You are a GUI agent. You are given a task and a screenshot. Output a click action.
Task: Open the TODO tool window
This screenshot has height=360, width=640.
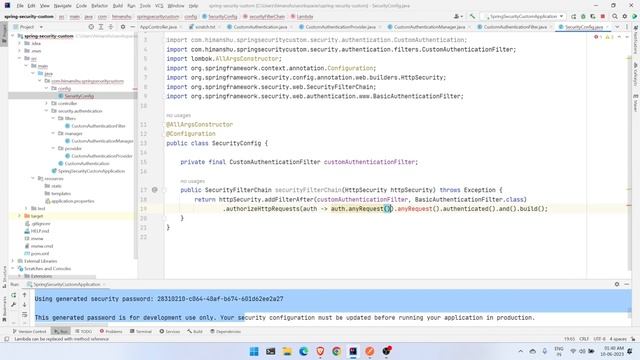[x=84, y=331]
